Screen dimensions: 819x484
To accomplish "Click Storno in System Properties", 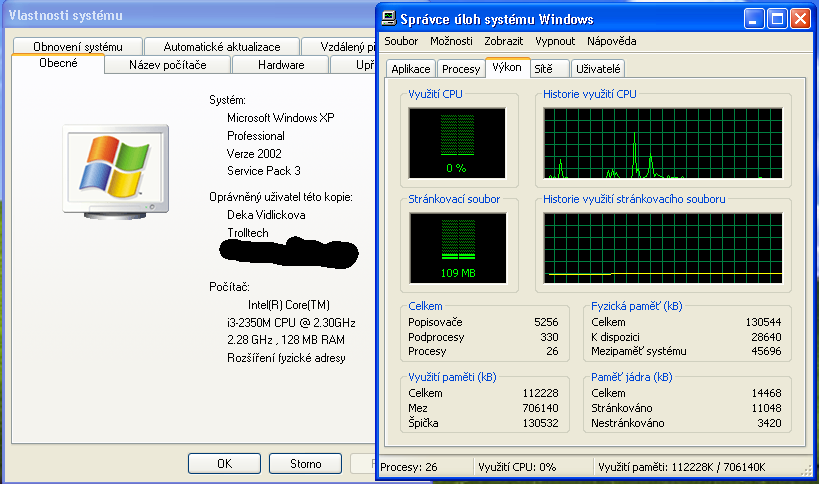I will tap(306, 464).
